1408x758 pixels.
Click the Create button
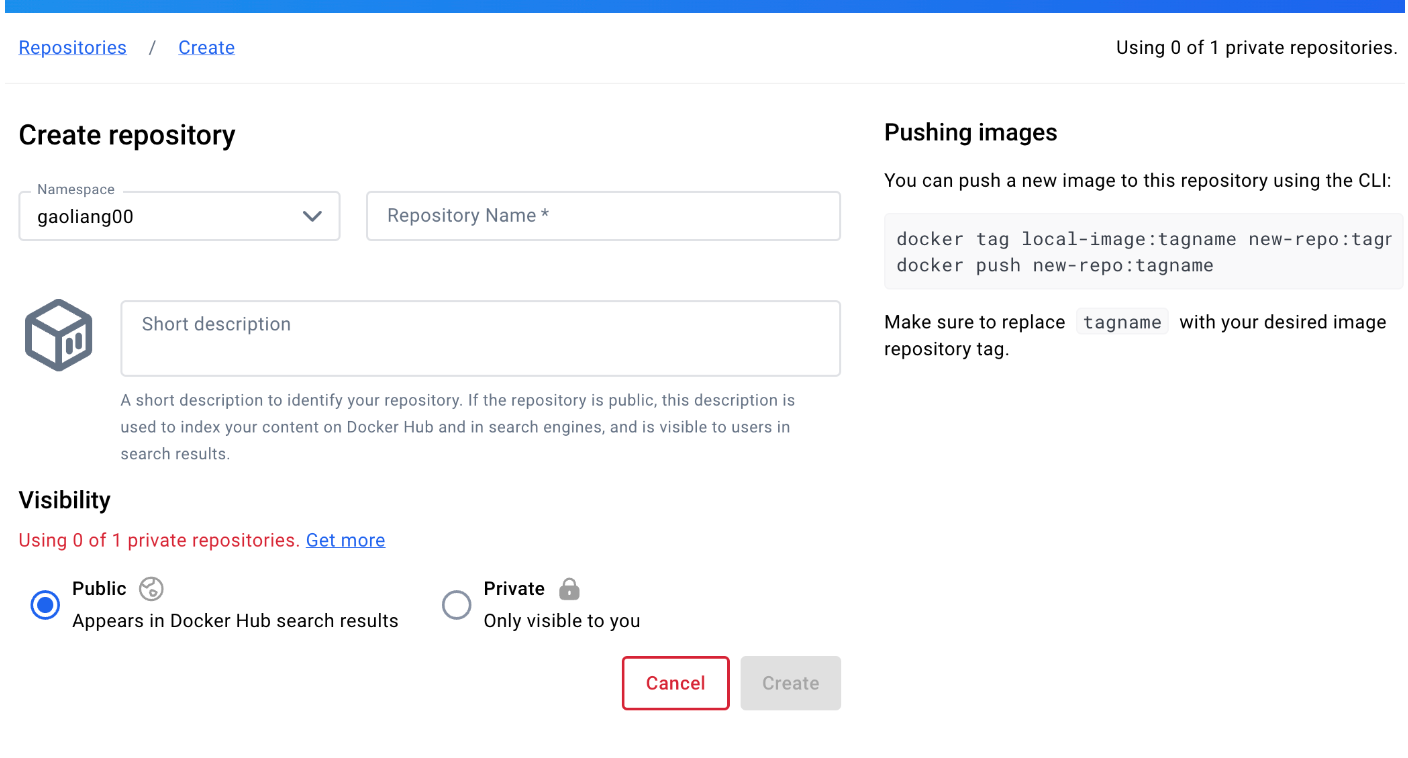tap(791, 683)
